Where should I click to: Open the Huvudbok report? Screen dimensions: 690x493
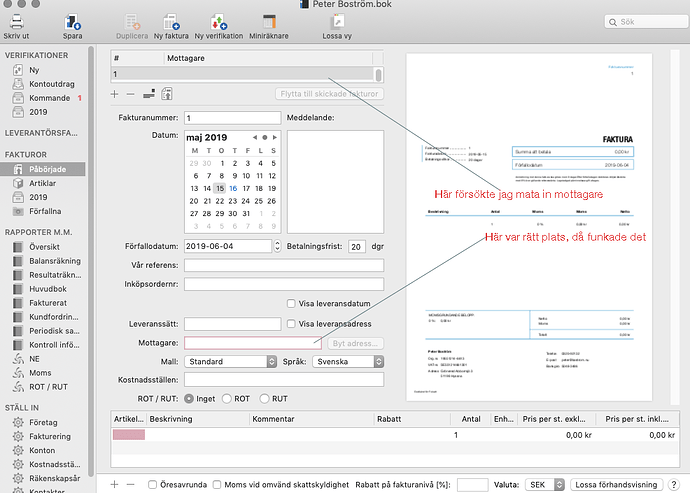[x=48, y=289]
